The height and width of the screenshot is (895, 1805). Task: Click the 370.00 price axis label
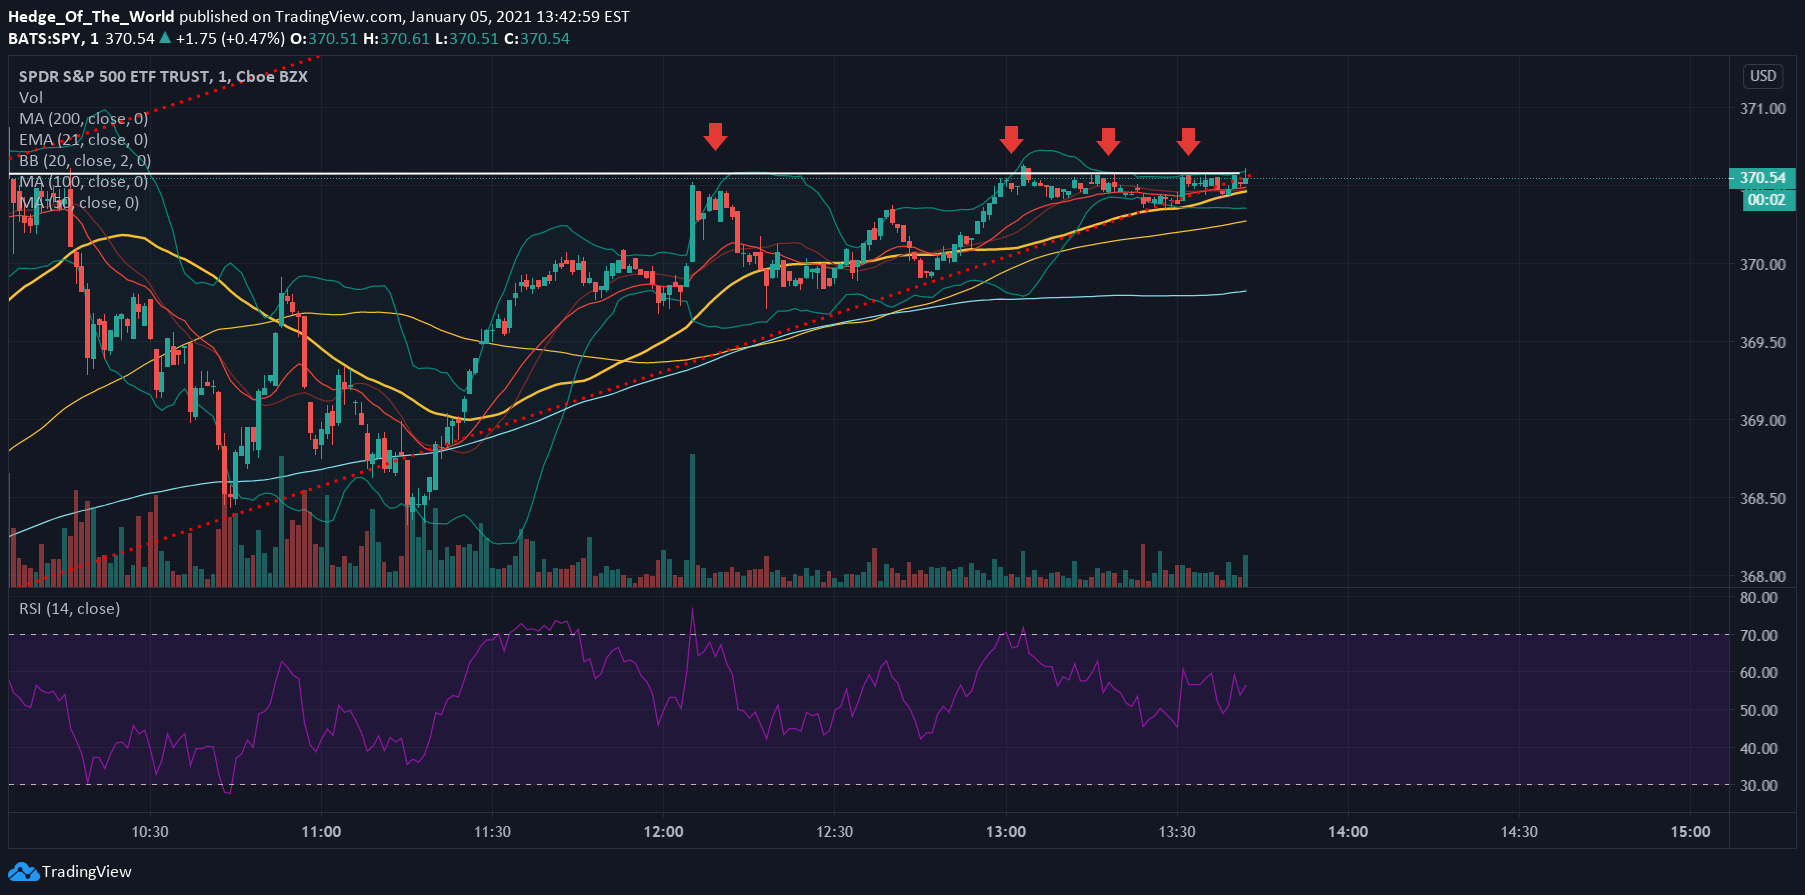[1762, 264]
